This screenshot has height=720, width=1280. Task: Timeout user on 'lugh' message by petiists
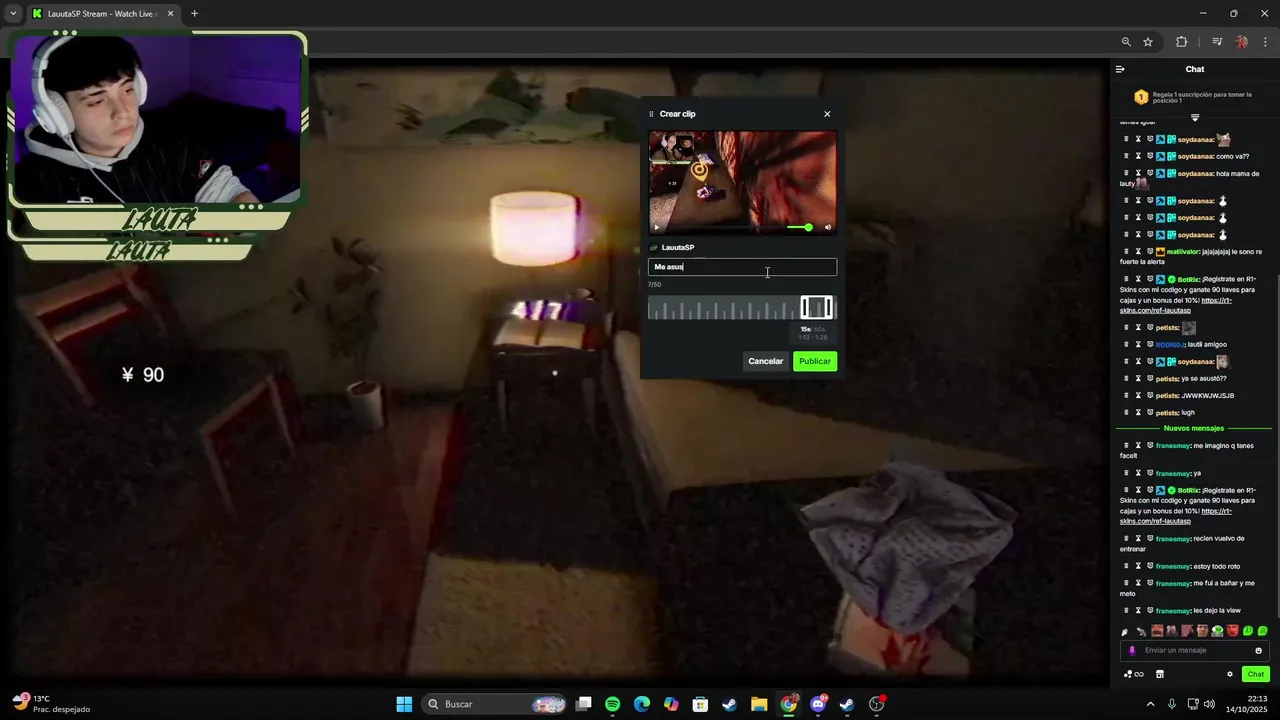tap(1138, 412)
